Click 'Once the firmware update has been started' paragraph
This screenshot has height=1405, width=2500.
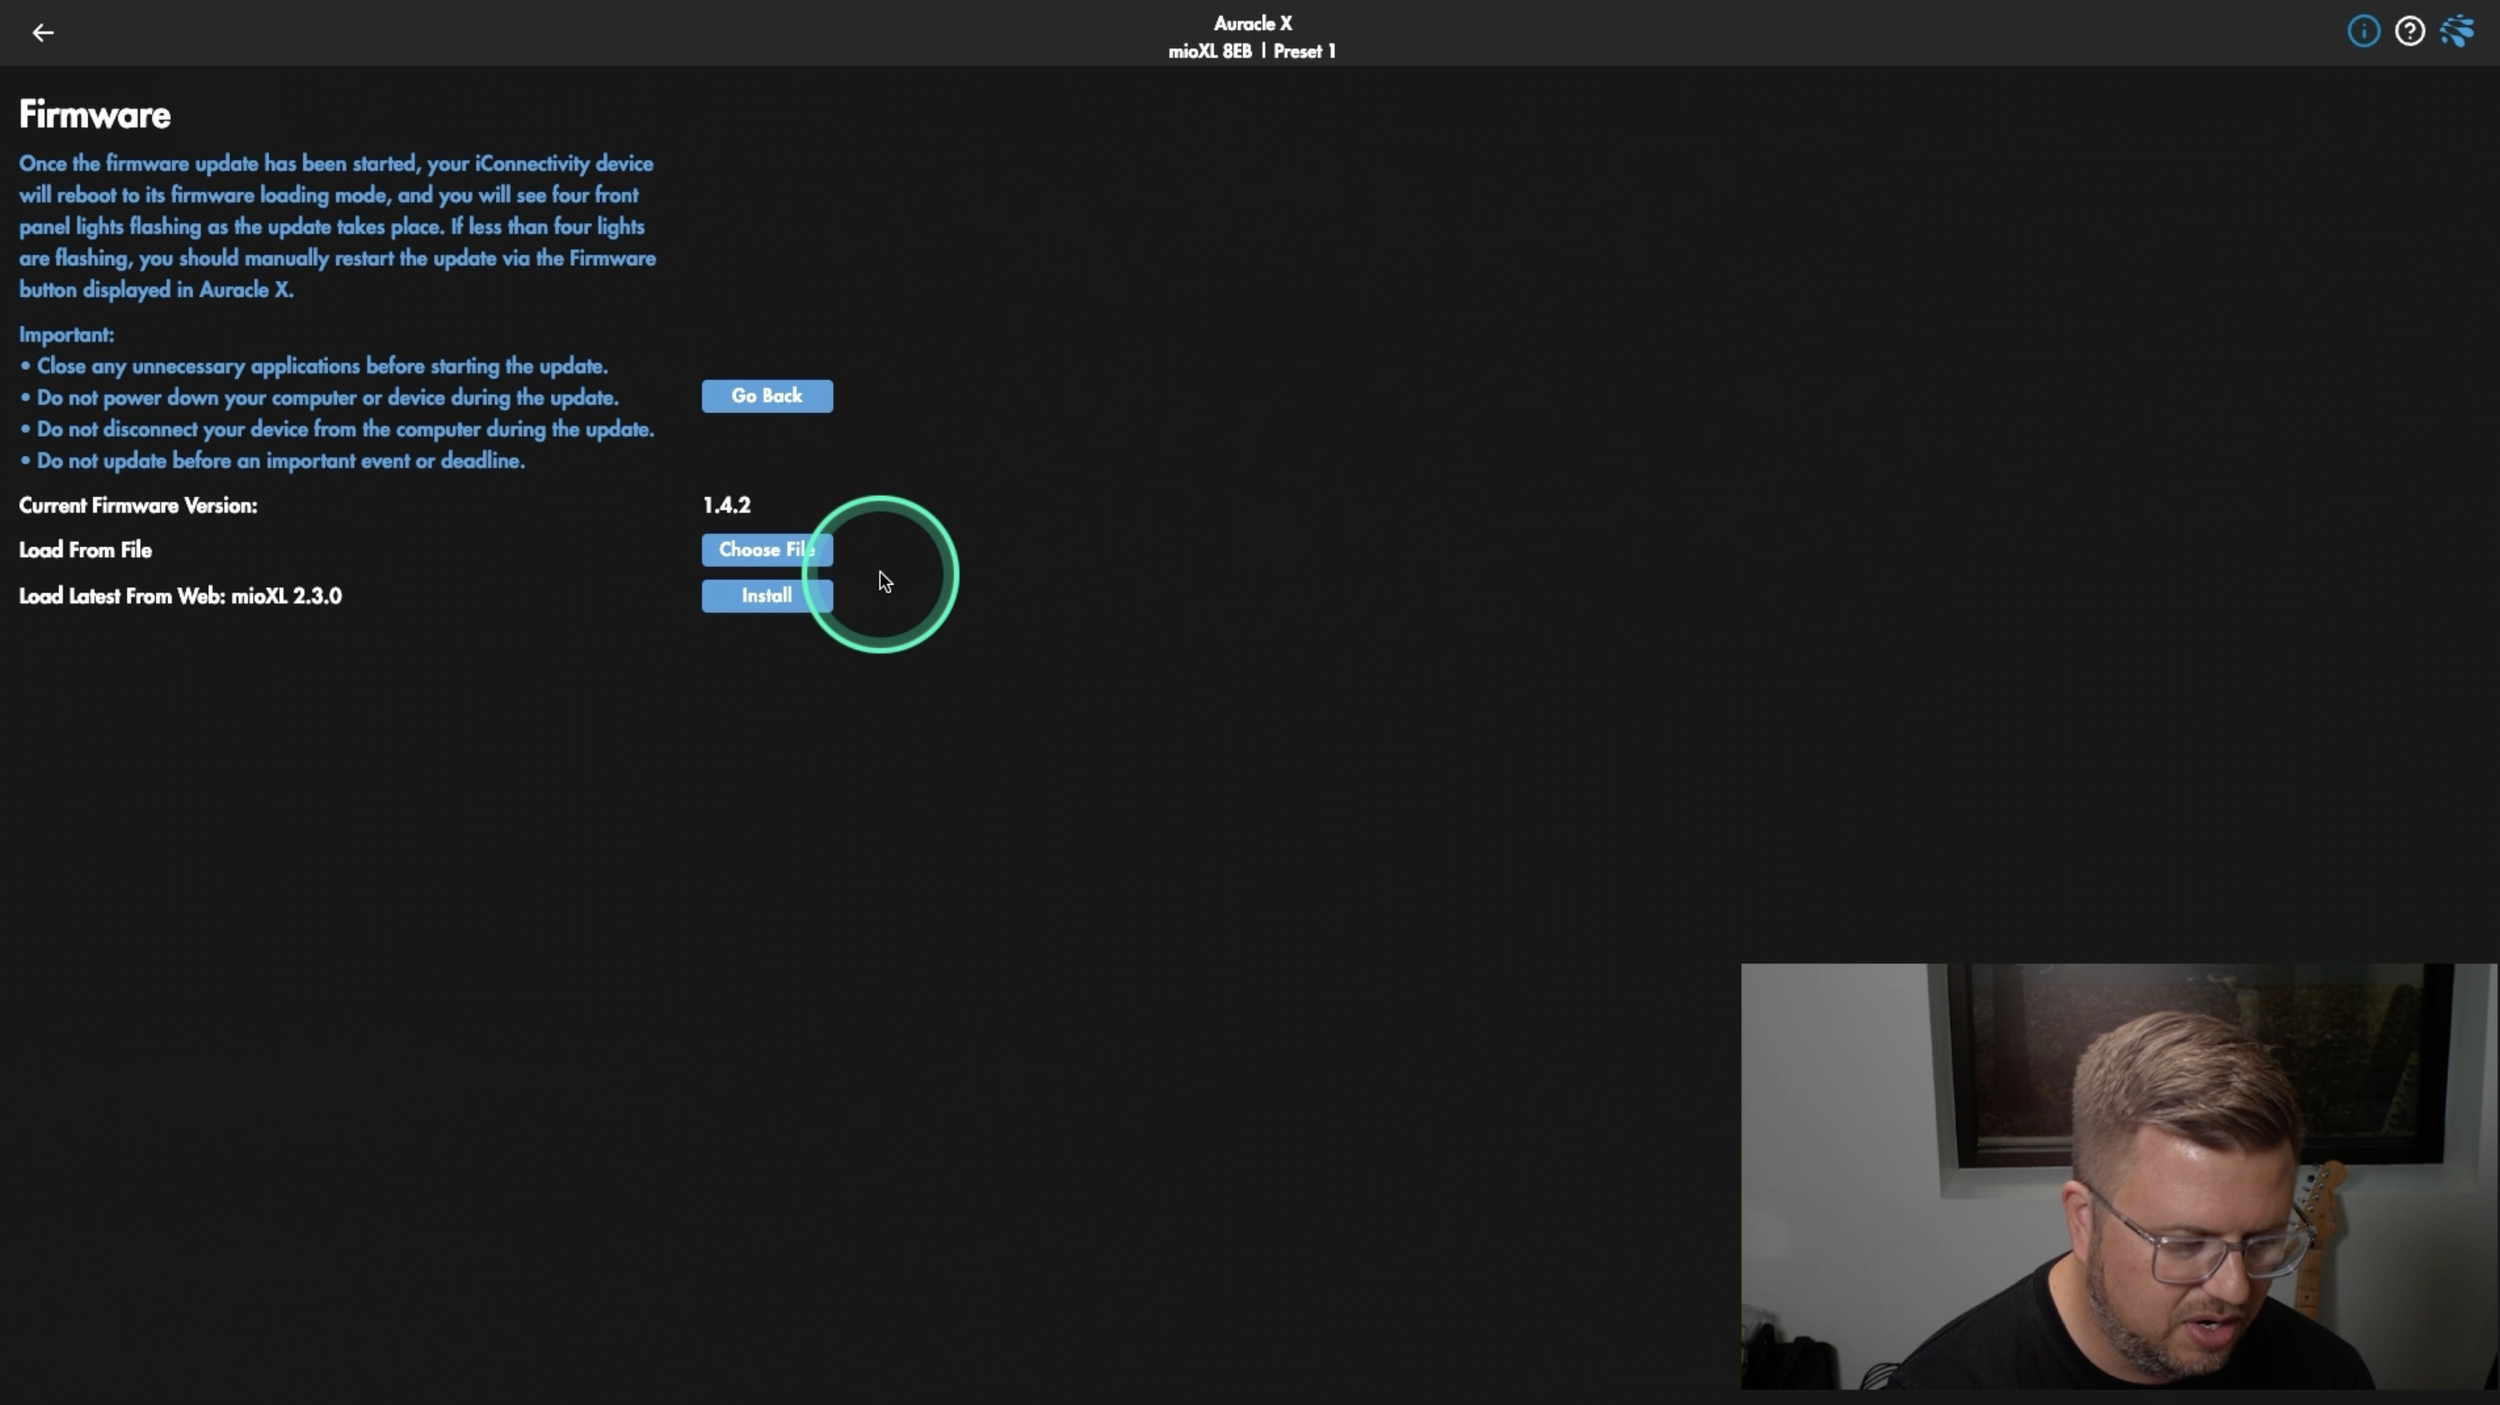(x=338, y=227)
